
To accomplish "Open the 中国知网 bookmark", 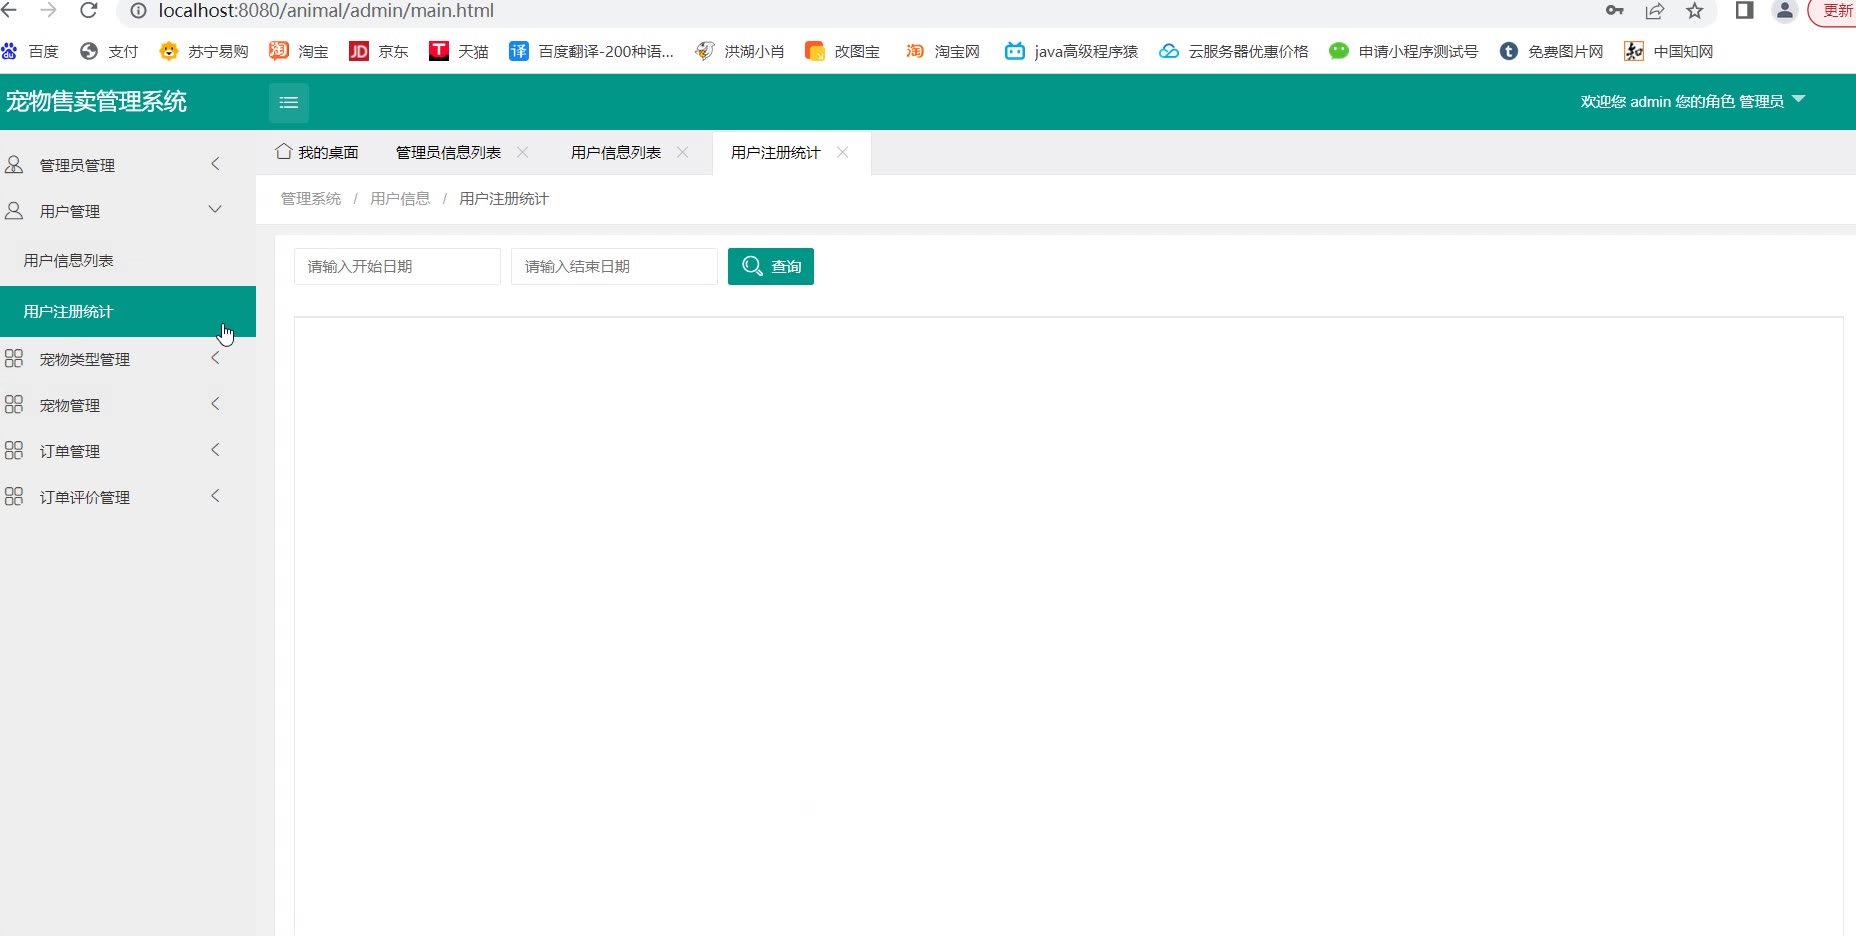I will click(x=1669, y=51).
